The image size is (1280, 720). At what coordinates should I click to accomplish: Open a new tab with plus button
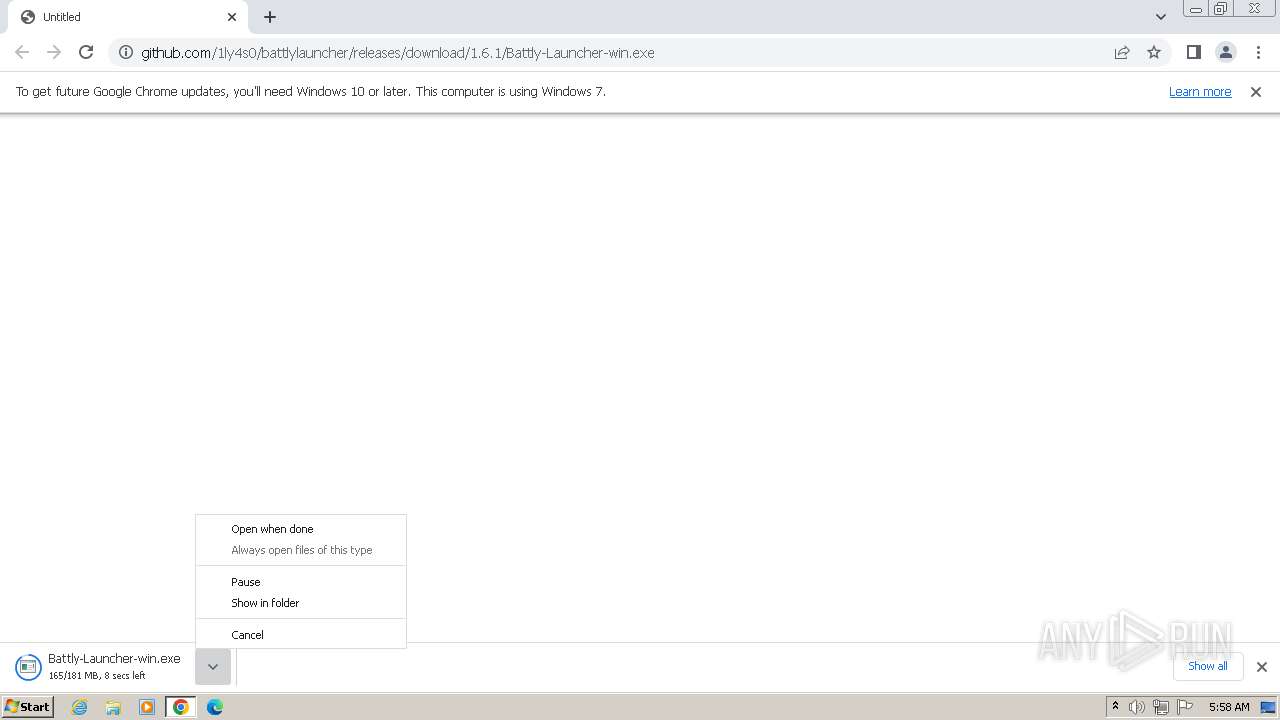click(x=270, y=17)
